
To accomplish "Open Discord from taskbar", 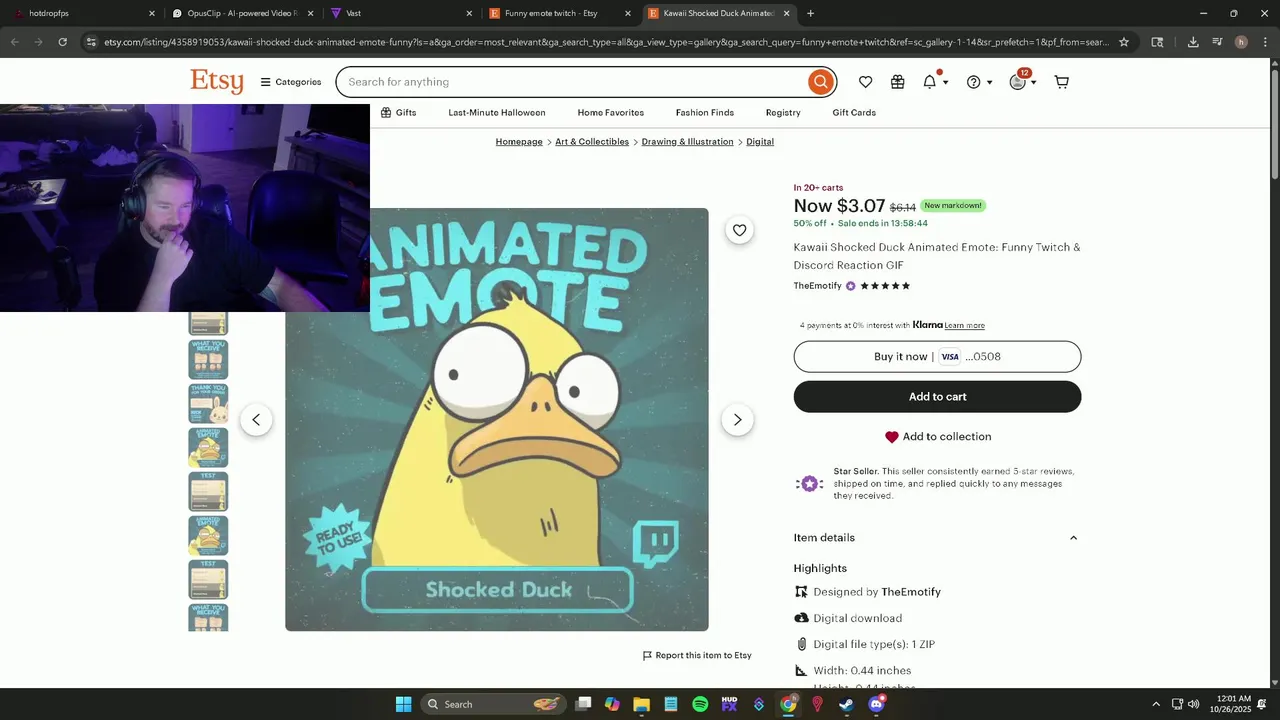I will pyautogui.click(x=877, y=704).
